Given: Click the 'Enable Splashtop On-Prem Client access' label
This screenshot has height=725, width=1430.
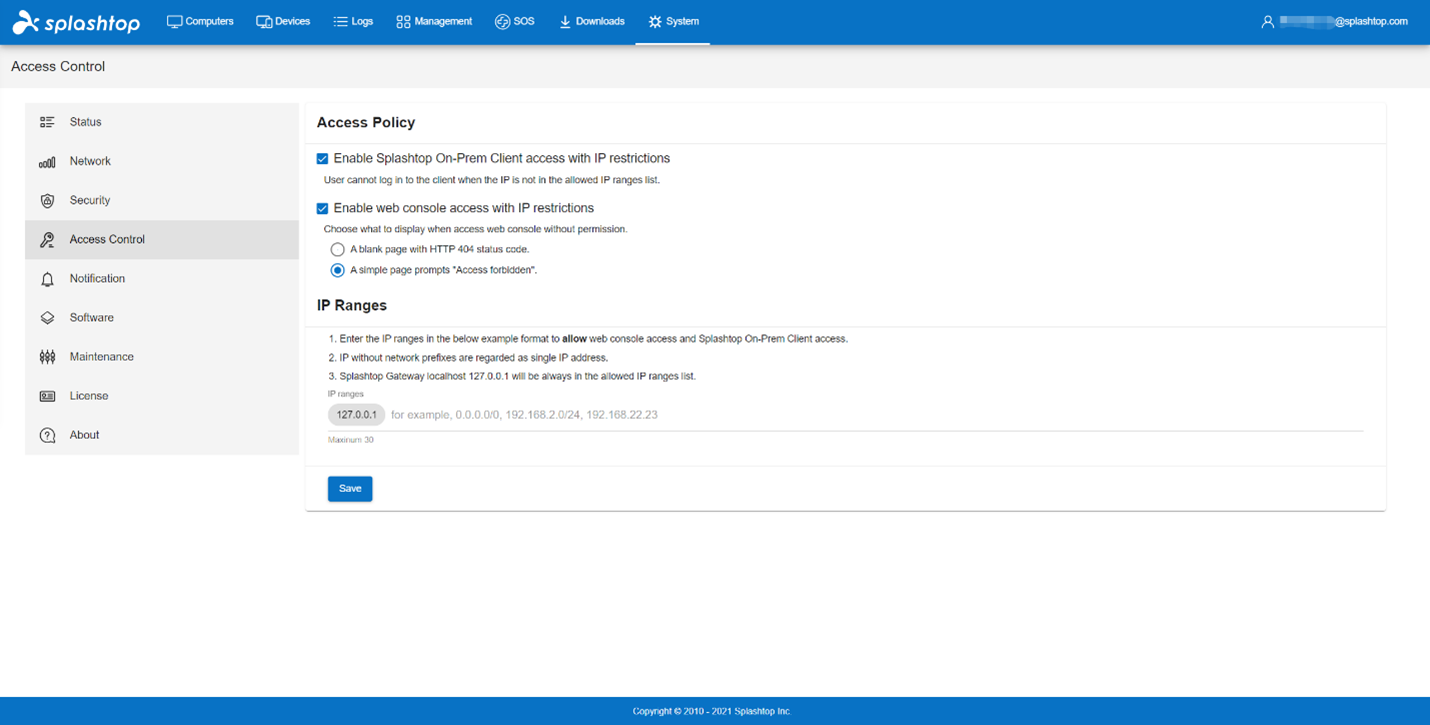Looking at the screenshot, I should coord(502,158).
